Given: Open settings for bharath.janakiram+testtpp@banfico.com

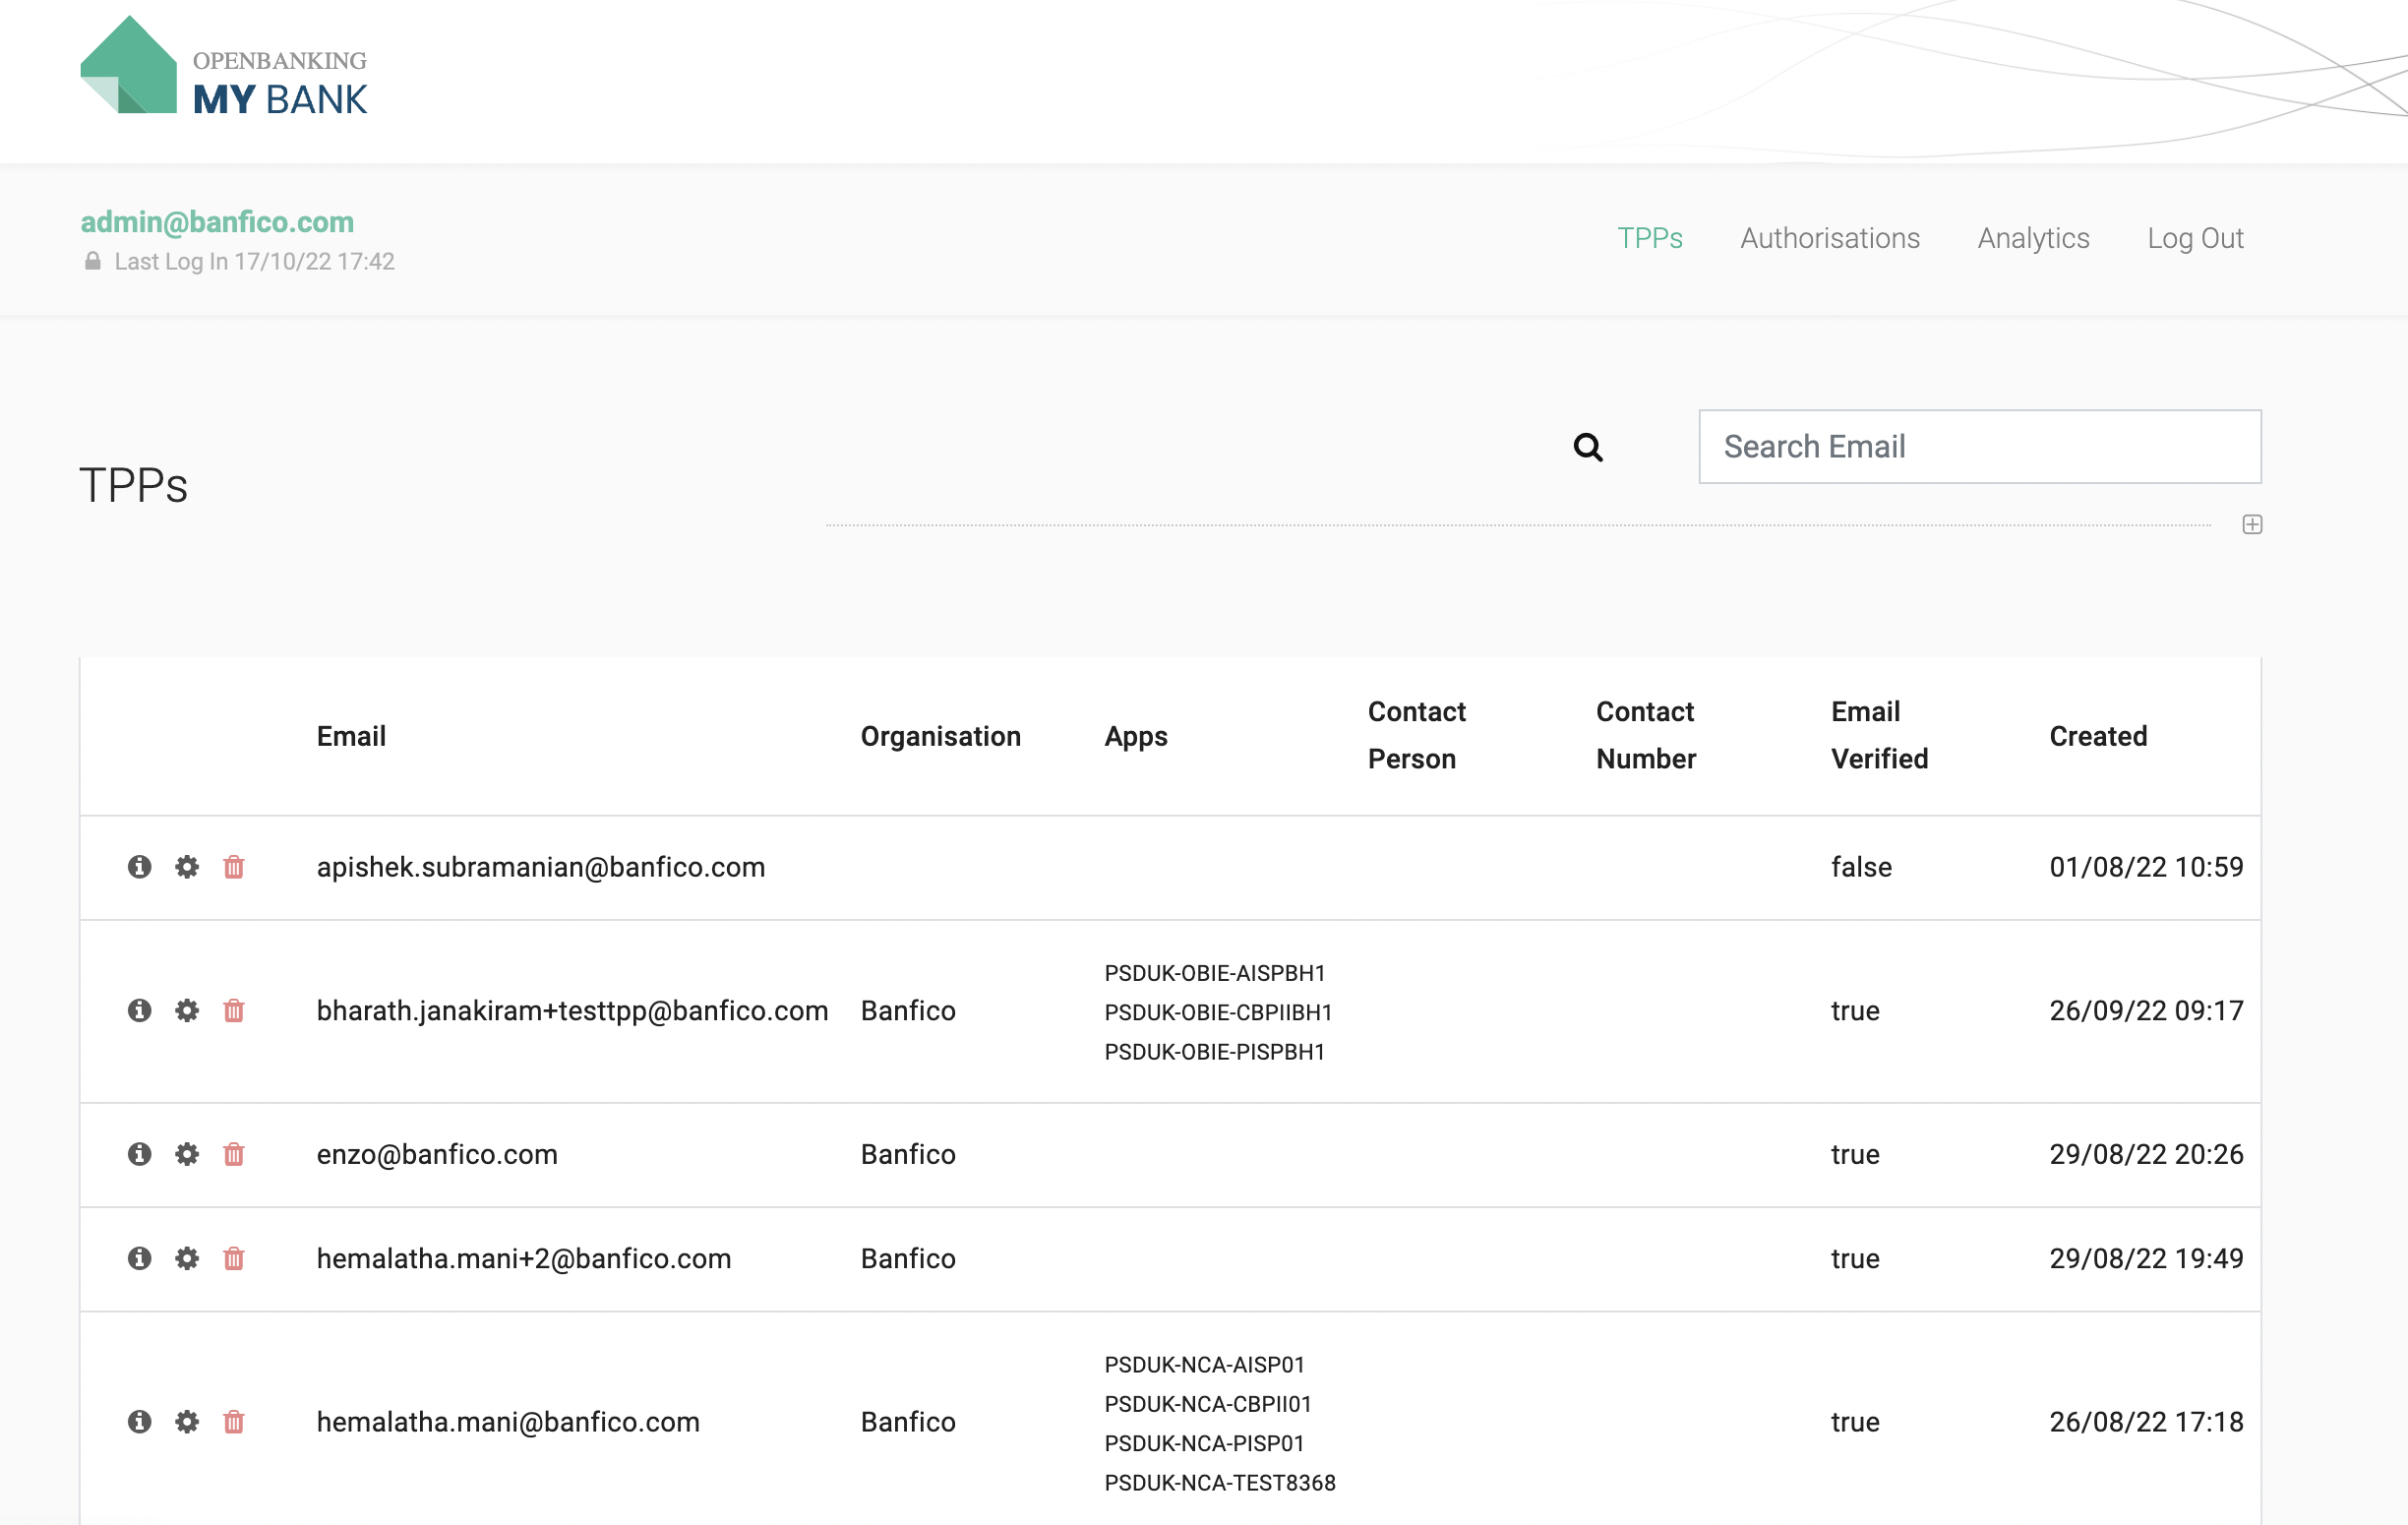Looking at the screenshot, I should click(x=187, y=1011).
